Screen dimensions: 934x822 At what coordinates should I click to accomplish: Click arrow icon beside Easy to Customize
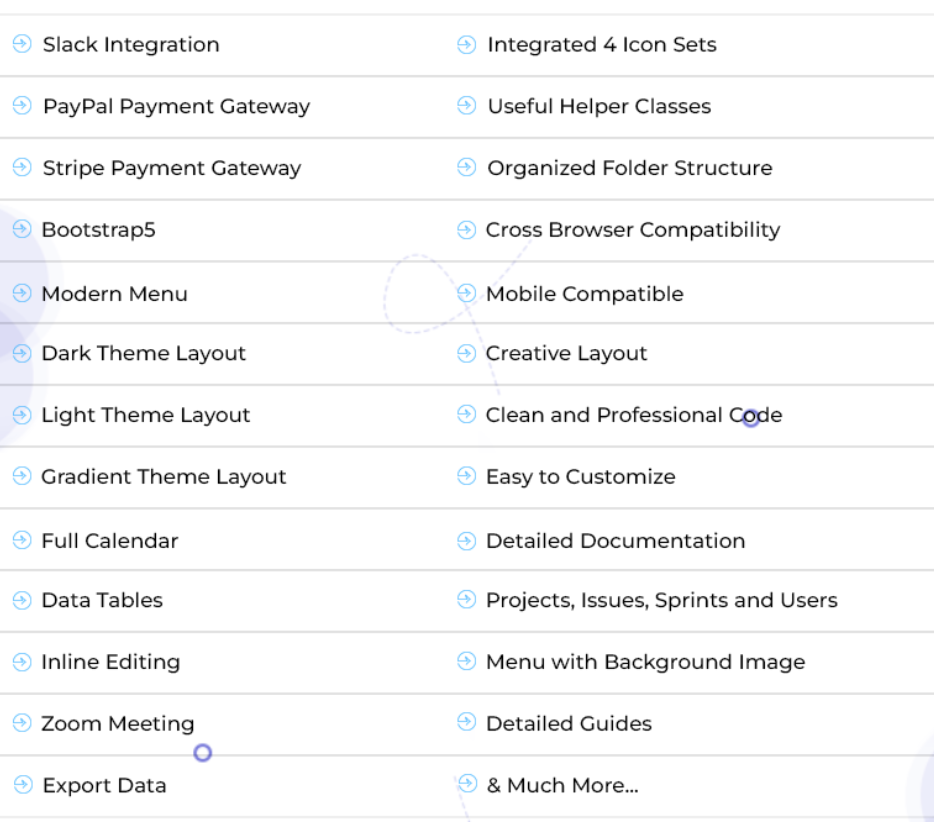point(466,477)
